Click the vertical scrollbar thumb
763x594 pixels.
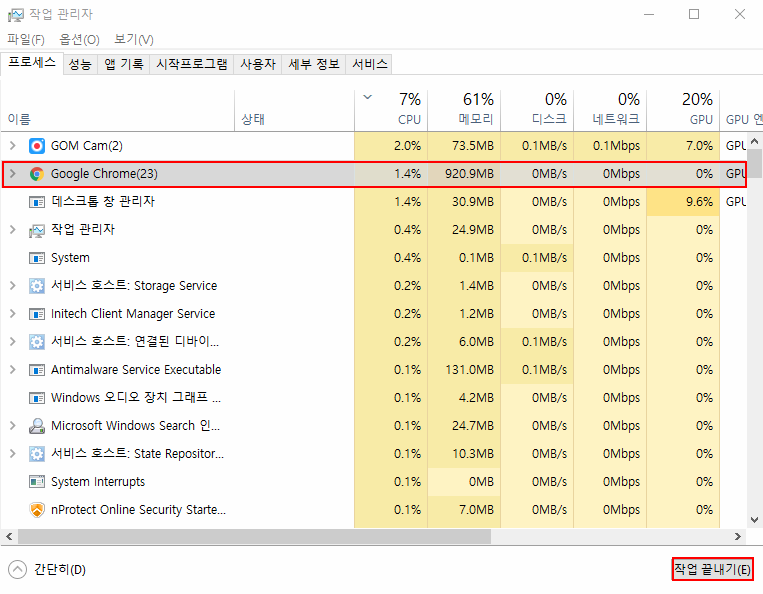pos(754,163)
